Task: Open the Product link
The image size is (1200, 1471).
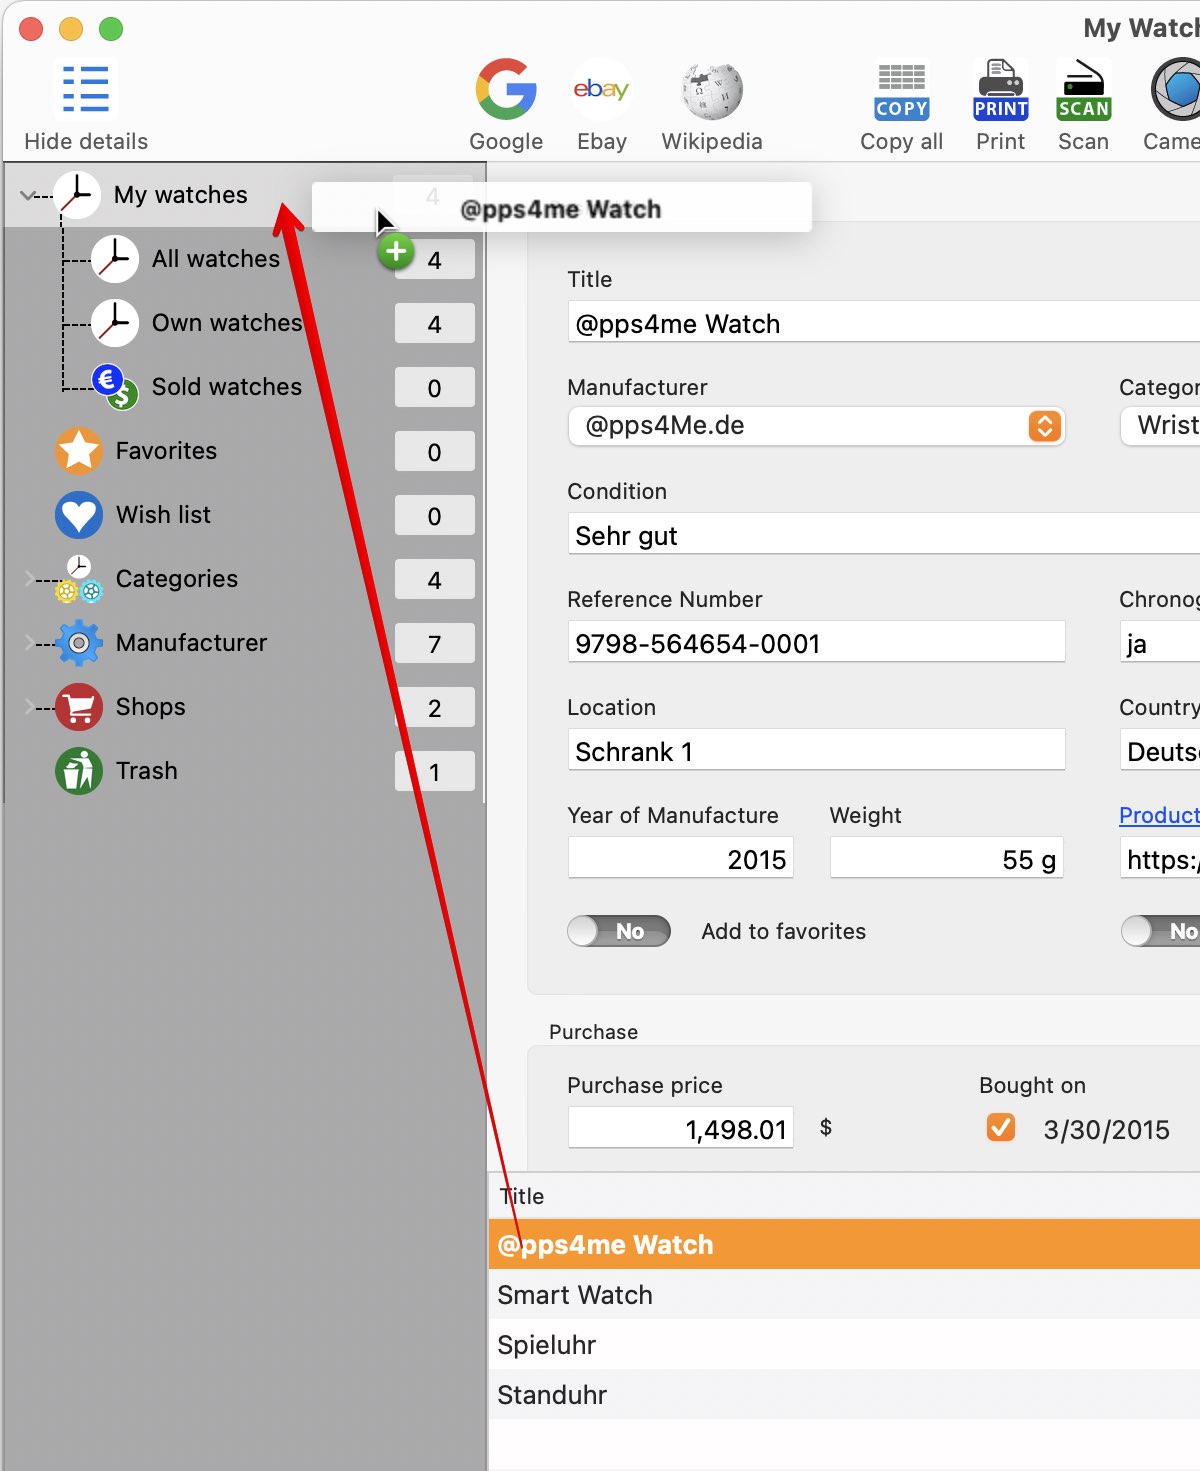Action: pos(1159,815)
